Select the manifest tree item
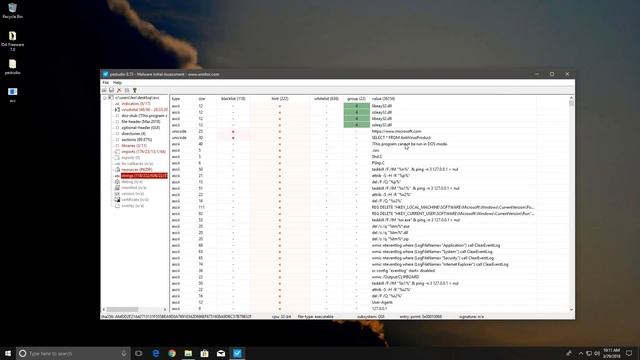The height and width of the screenshot is (360, 640). (x=134, y=188)
